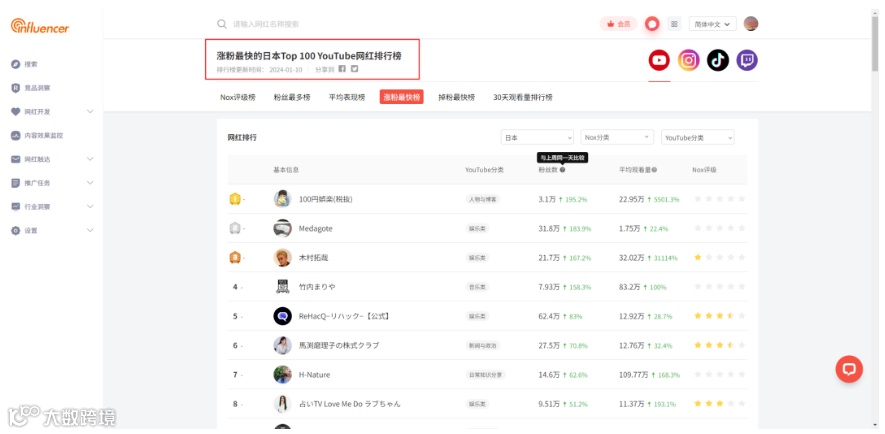Image resolution: width=885 pixels, height=434 pixels.
Task: Open the 日本 country dropdown
Action: coord(537,137)
